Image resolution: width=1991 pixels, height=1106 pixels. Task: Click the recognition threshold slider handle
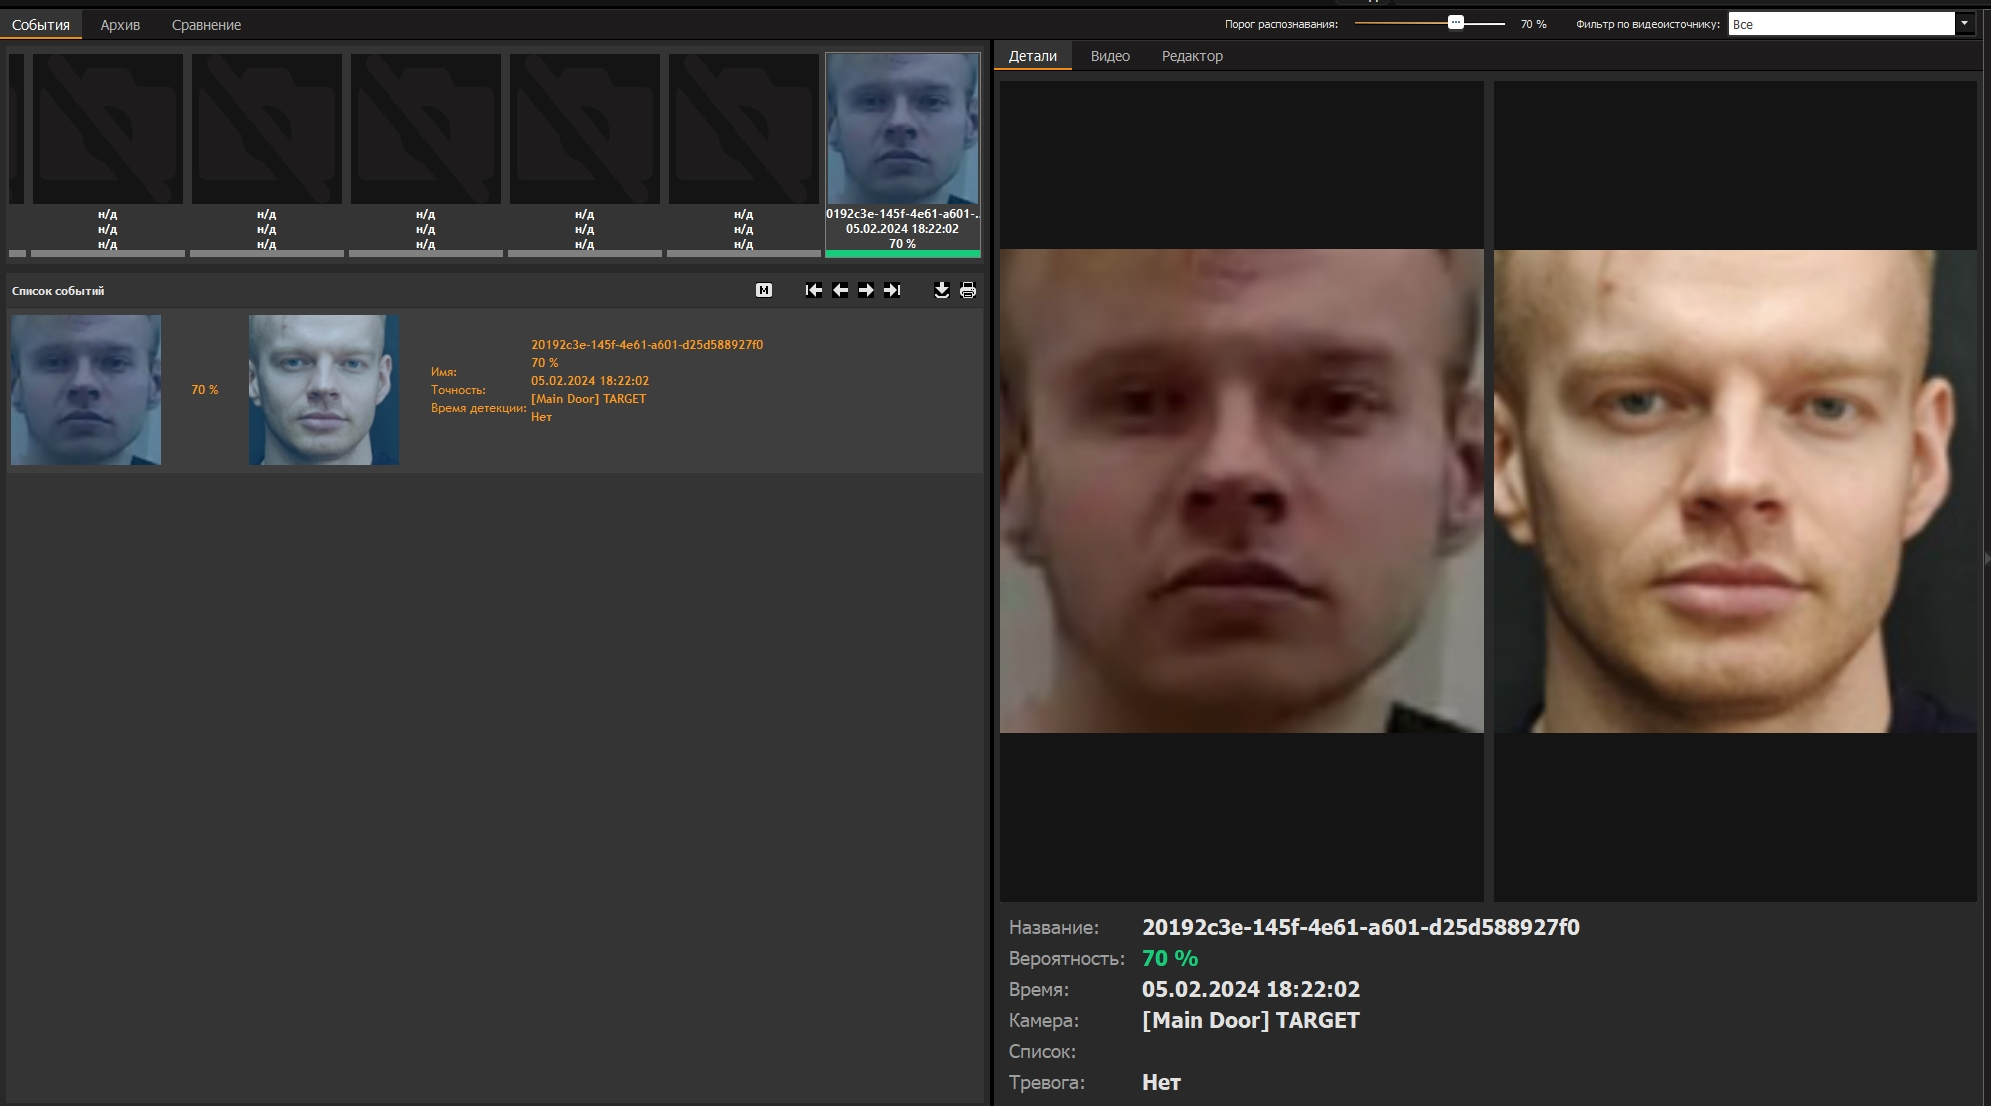click(1456, 23)
